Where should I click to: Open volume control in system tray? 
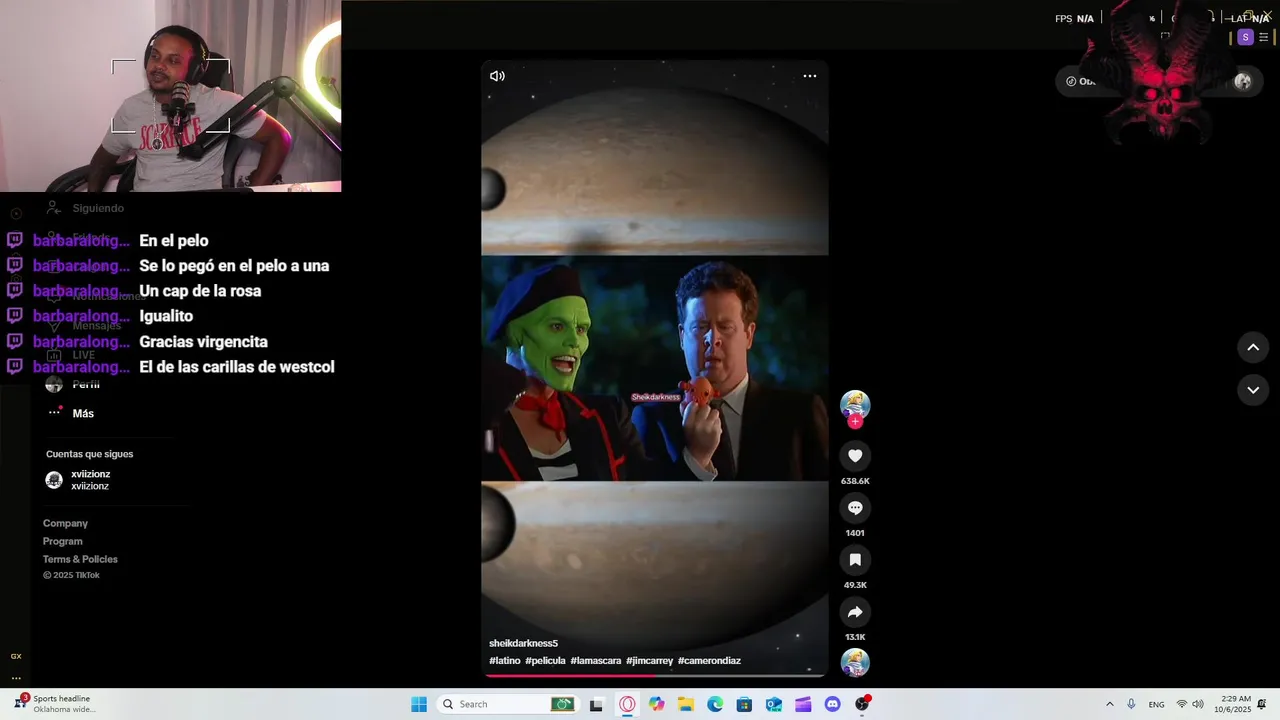1198,704
